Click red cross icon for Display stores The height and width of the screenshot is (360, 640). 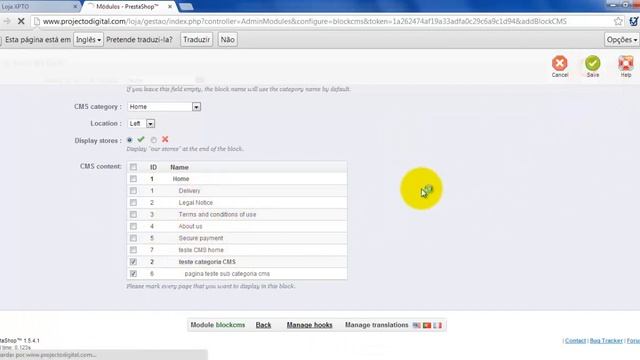[x=165, y=139]
